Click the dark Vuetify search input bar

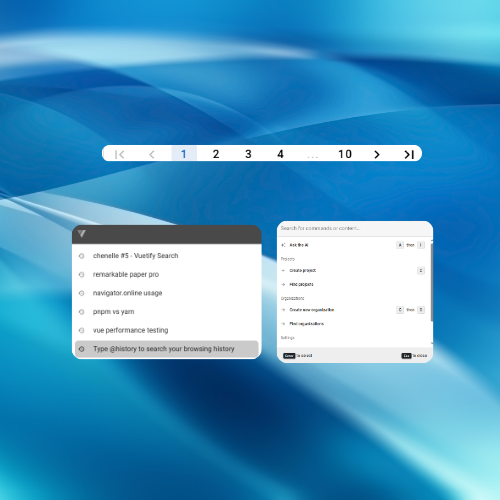[167, 234]
